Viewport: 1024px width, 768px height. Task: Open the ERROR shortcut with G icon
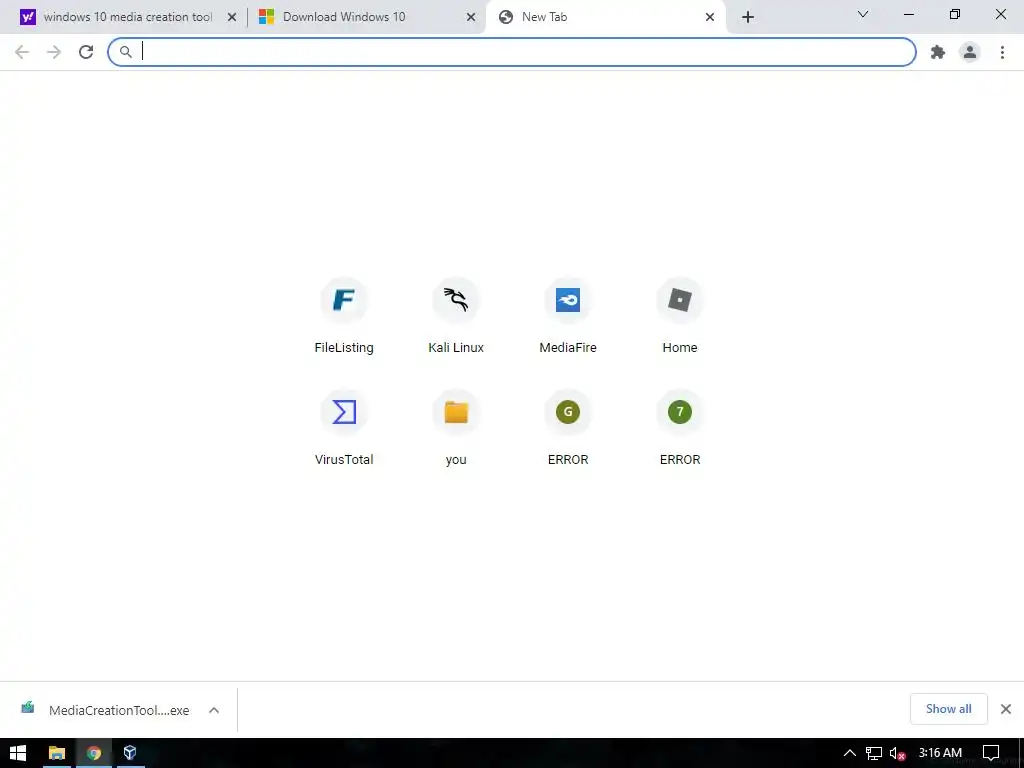[x=568, y=428]
